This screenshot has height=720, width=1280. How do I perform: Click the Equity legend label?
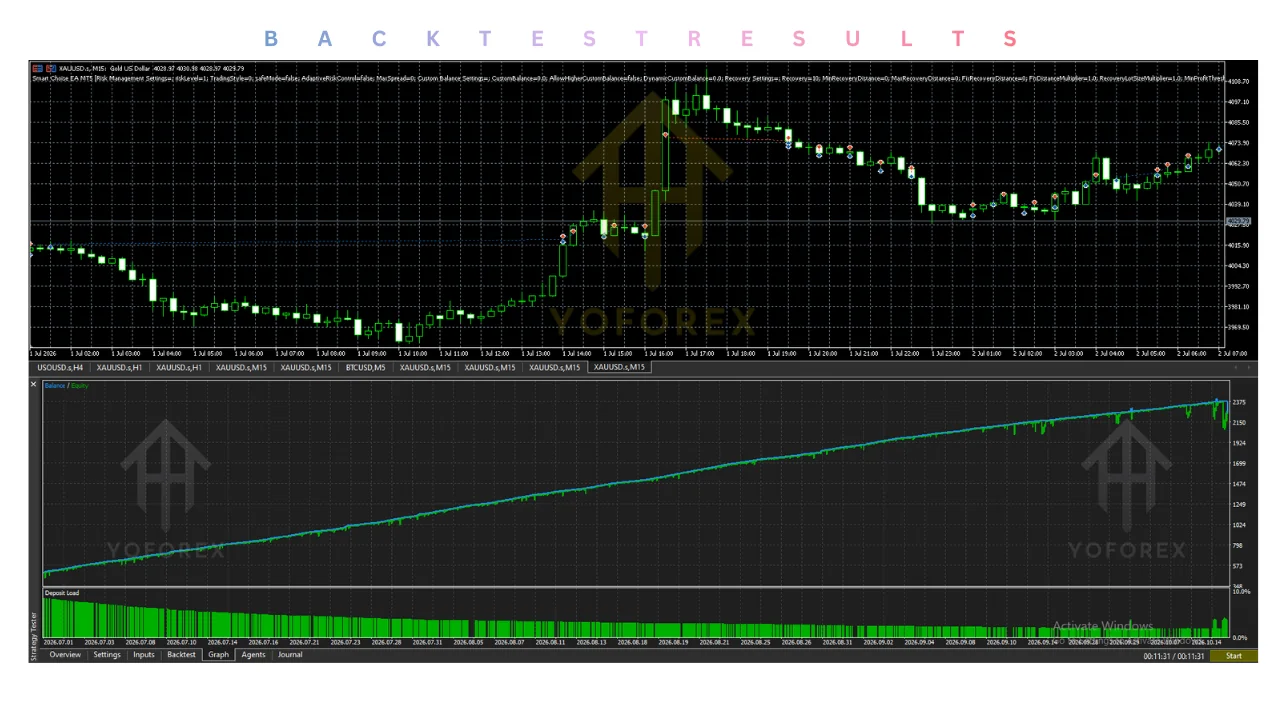click(x=80, y=385)
